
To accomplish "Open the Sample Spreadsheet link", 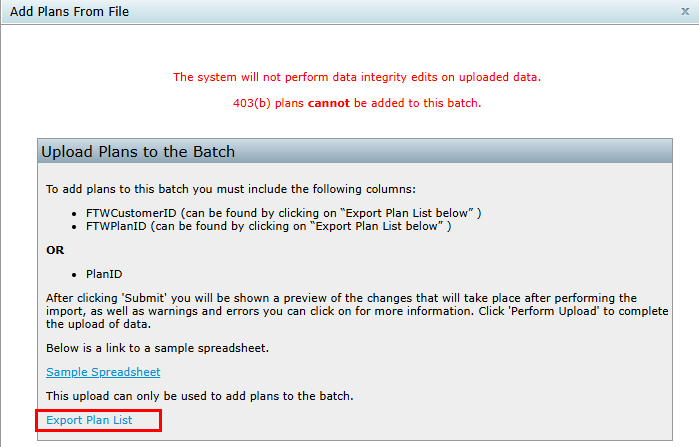I will pyautogui.click(x=103, y=372).
